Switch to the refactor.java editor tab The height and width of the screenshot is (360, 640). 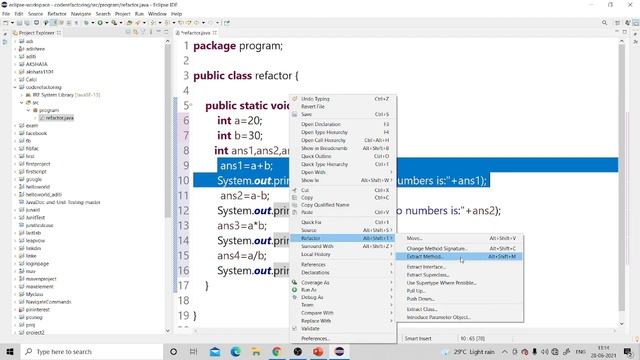click(x=196, y=33)
